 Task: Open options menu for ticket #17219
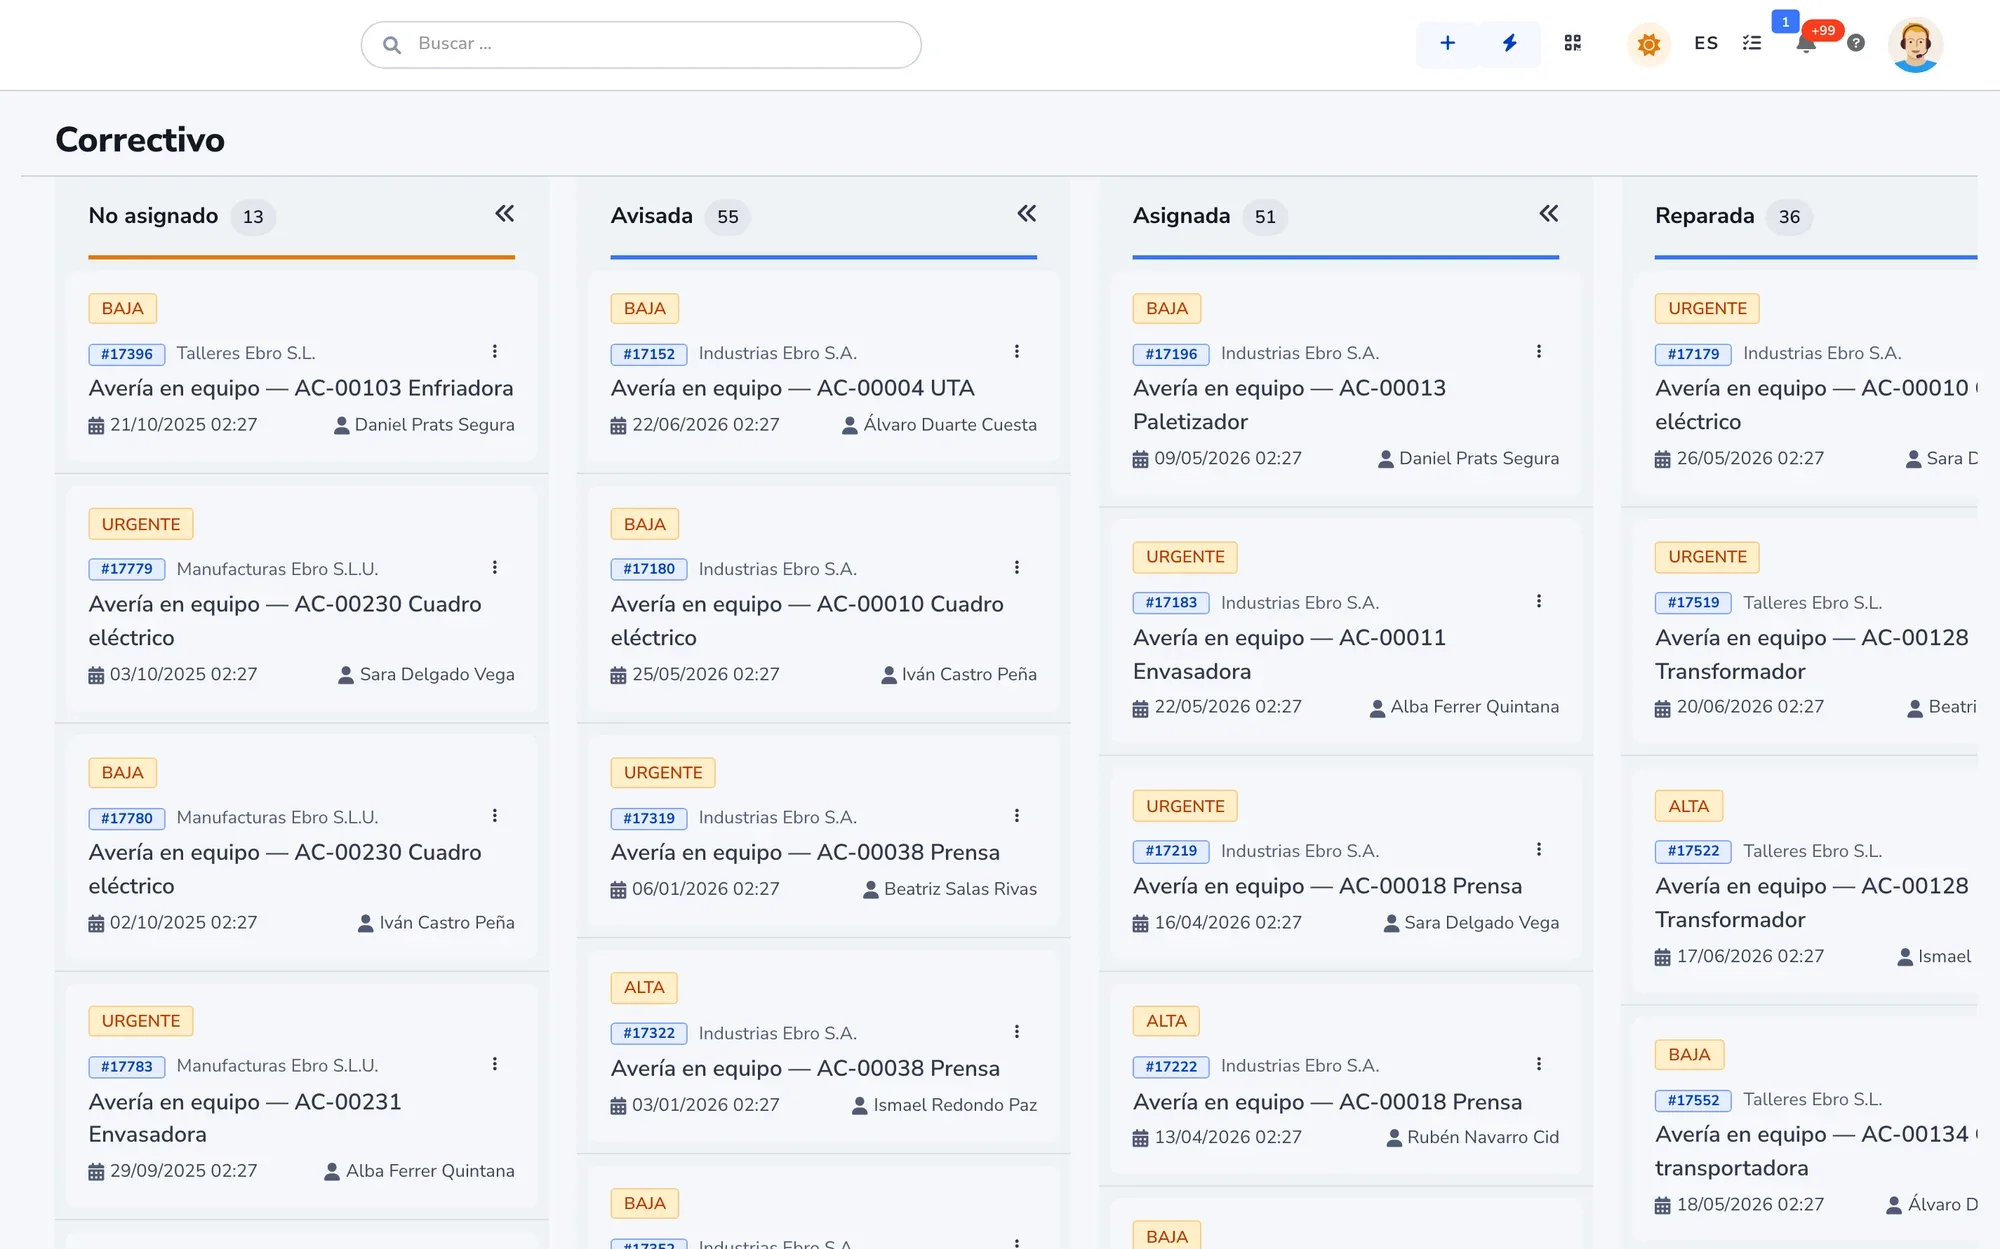[1538, 850]
